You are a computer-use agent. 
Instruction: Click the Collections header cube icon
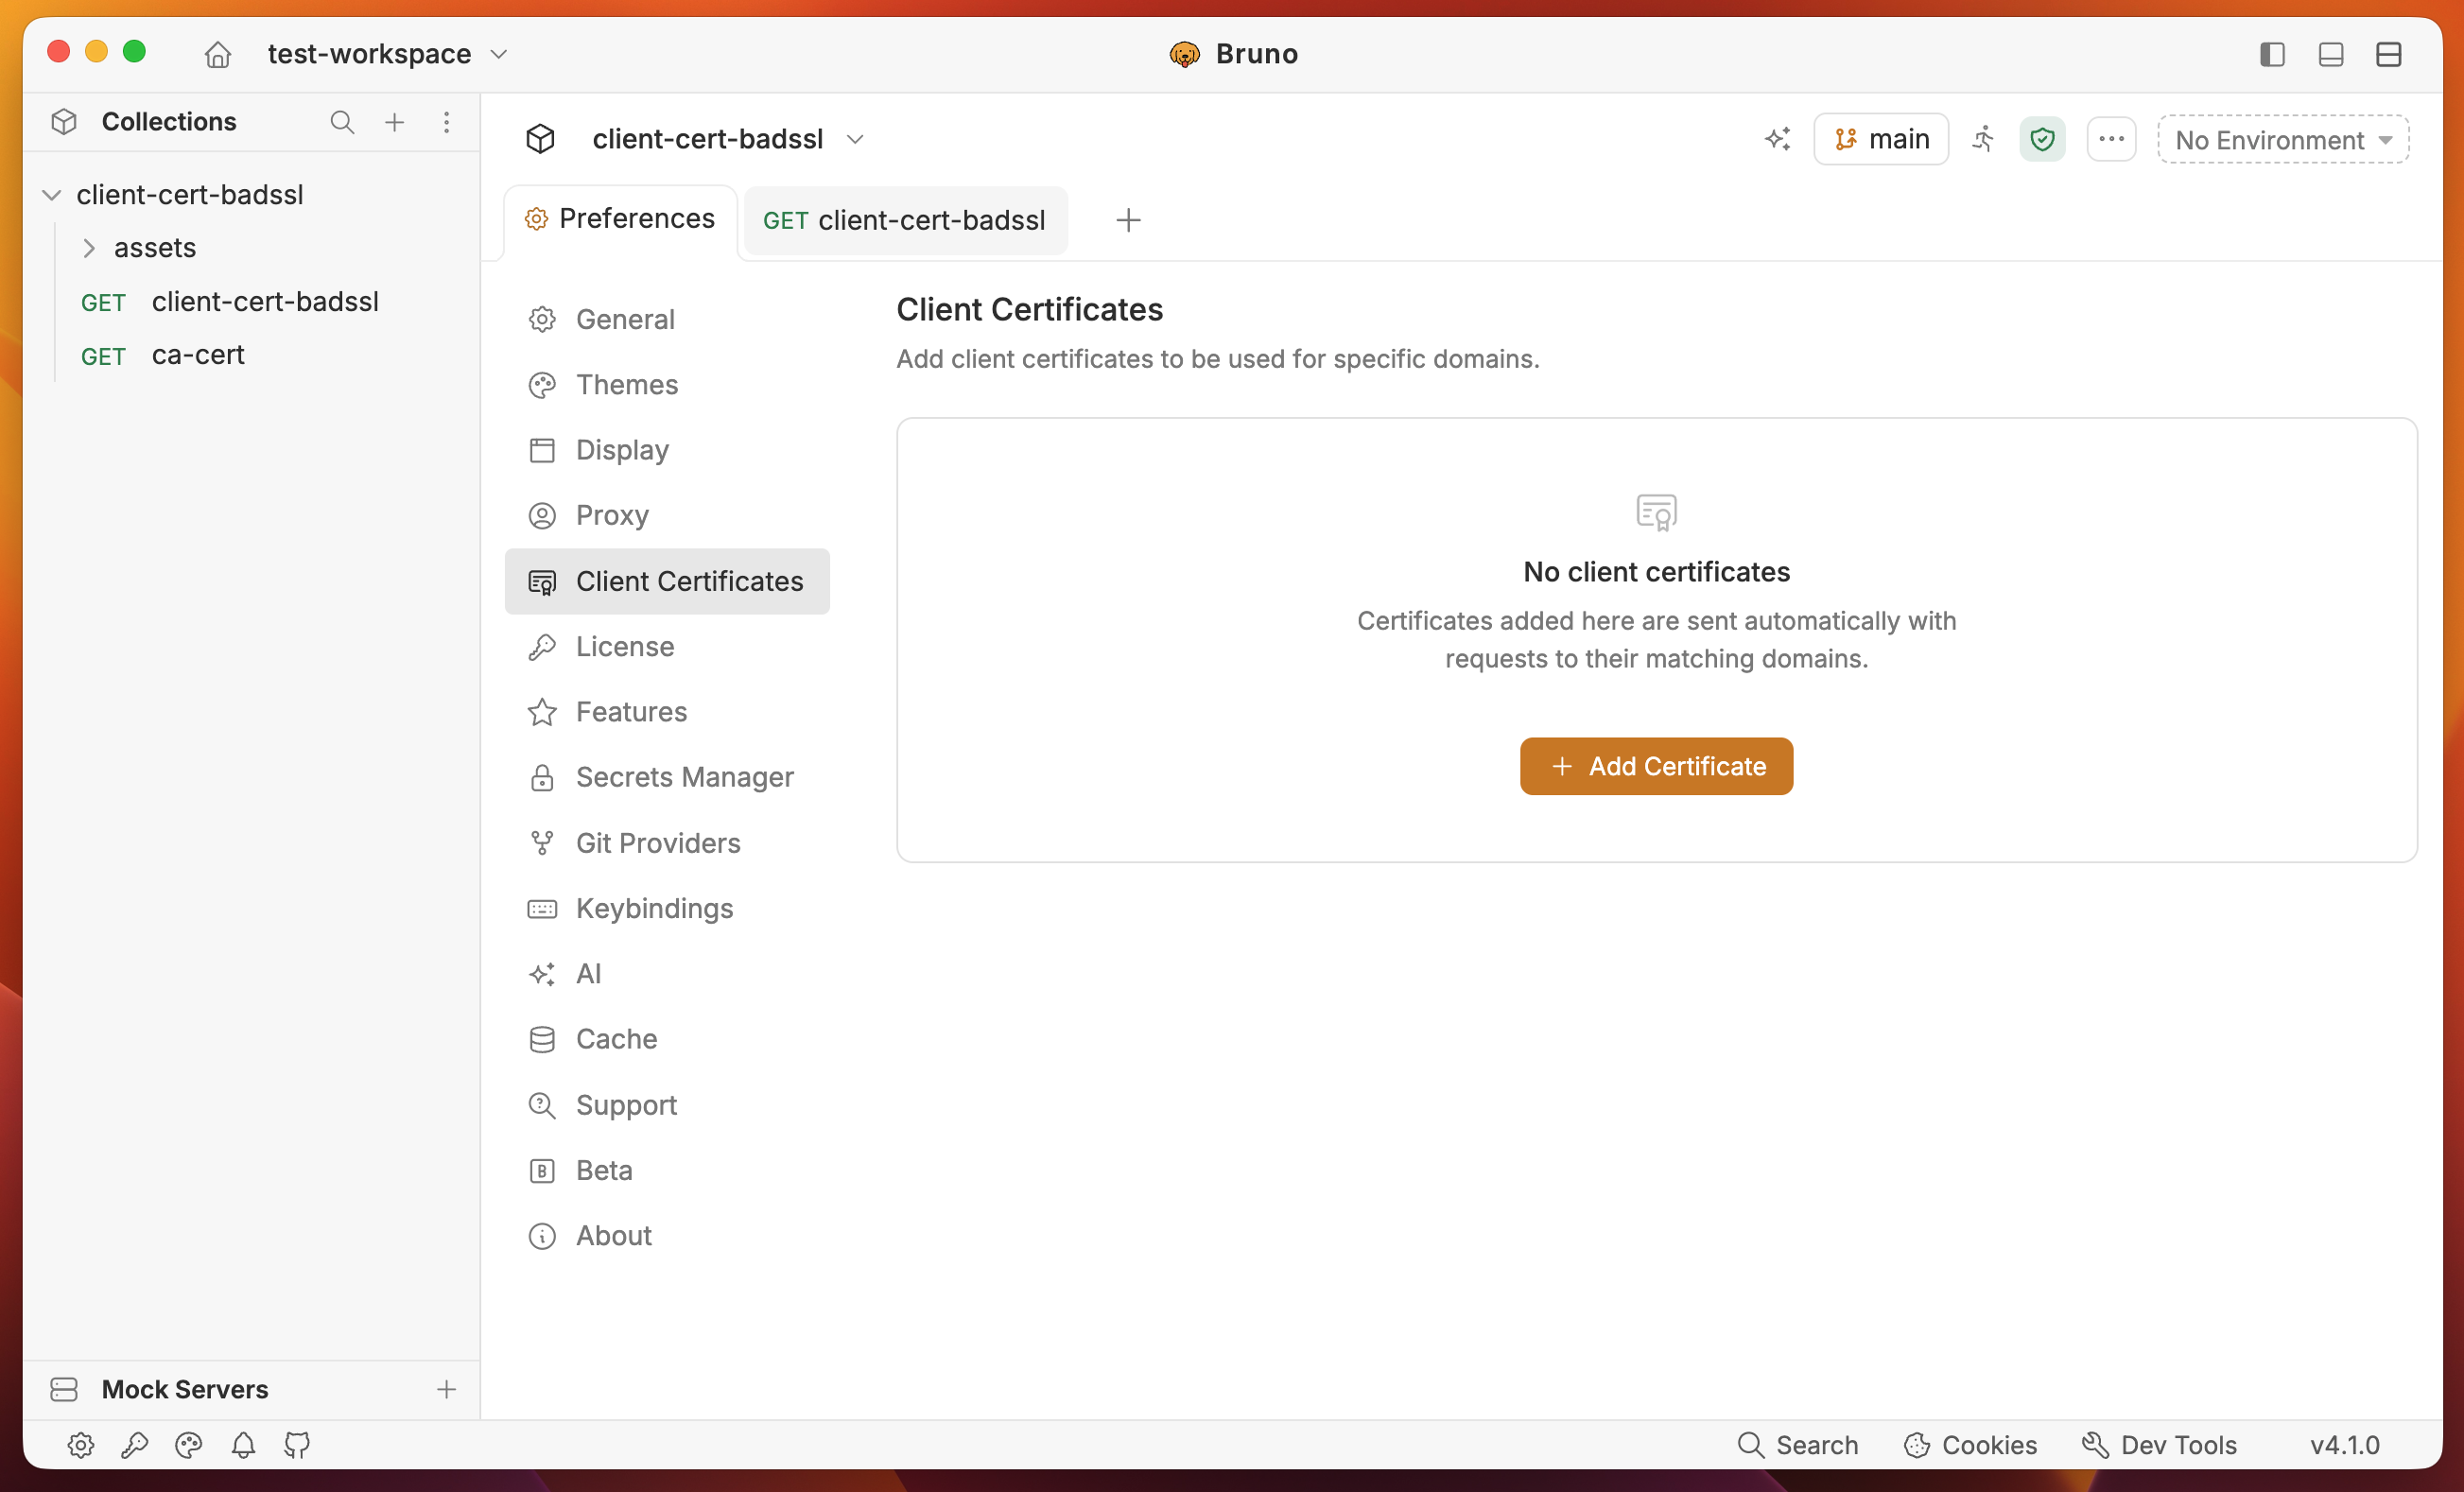(64, 122)
